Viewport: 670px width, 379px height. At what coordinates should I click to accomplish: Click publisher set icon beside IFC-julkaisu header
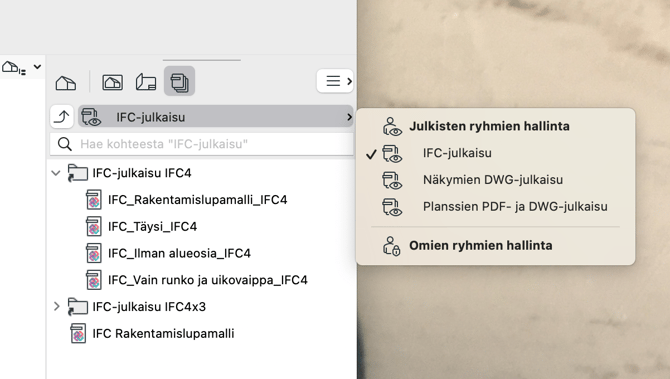coord(91,117)
